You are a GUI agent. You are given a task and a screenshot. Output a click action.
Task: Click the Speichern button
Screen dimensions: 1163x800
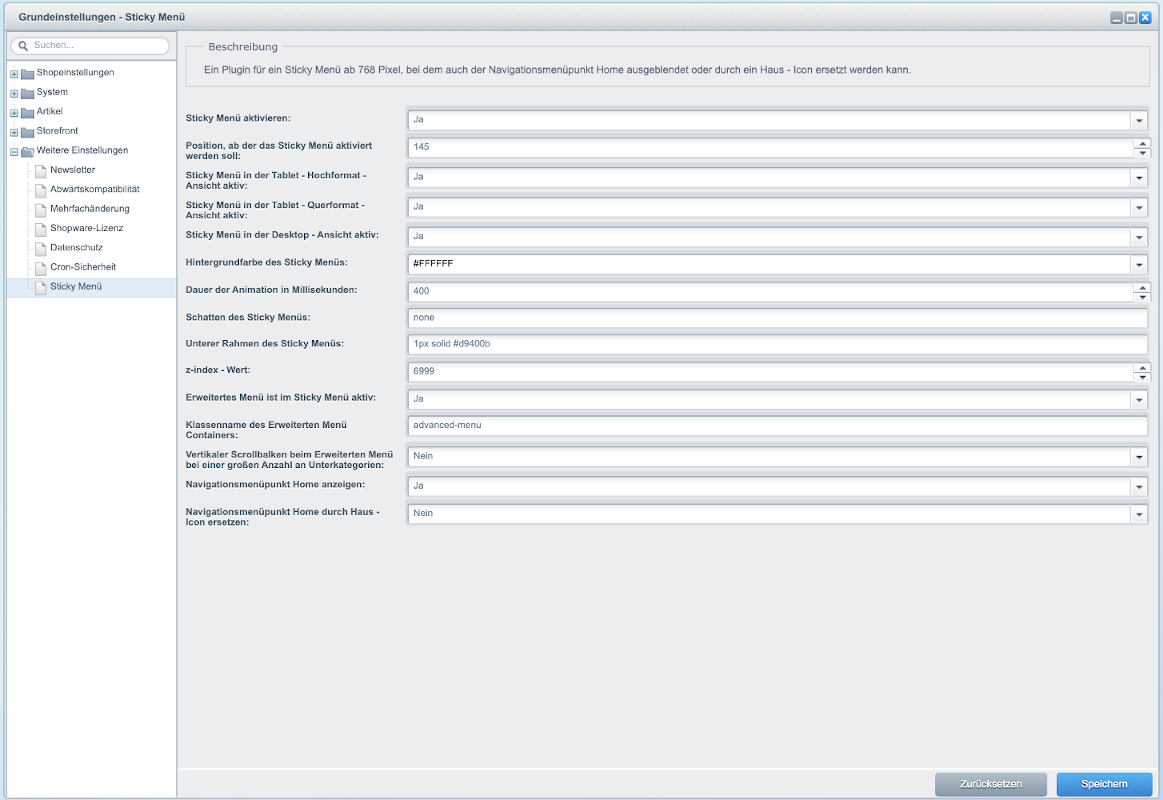[1104, 784]
